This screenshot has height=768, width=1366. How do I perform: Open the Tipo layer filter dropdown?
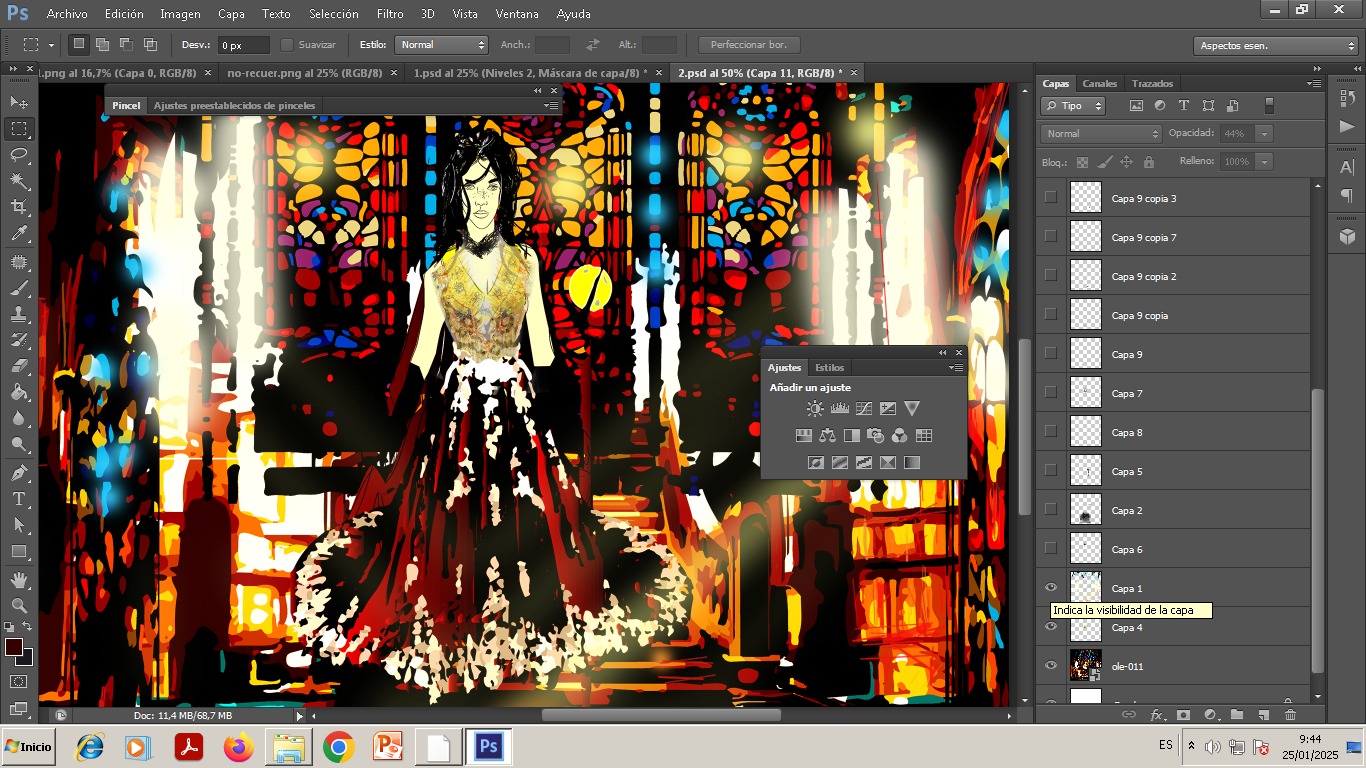1073,105
